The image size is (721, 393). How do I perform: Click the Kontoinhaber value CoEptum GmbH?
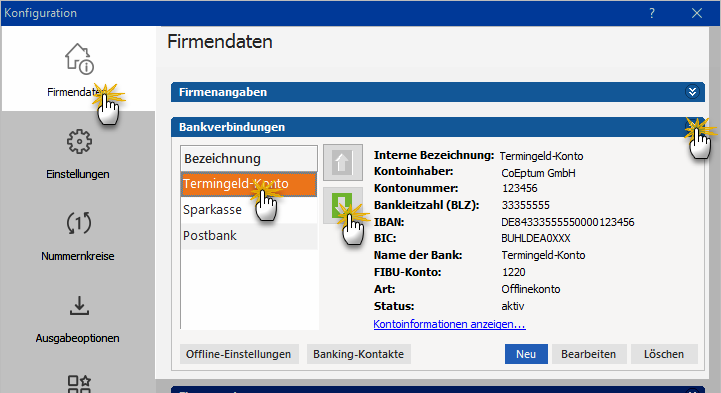(538, 173)
